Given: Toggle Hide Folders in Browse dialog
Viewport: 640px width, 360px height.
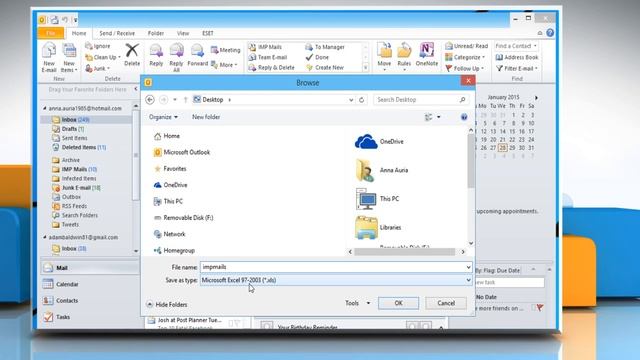Looking at the screenshot, I should tap(167, 304).
